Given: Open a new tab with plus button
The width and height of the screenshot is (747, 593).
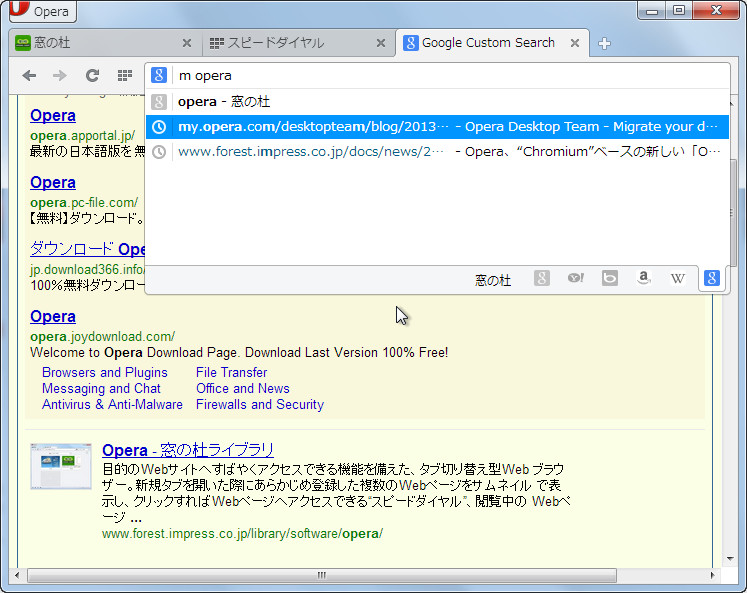Looking at the screenshot, I should coord(604,43).
